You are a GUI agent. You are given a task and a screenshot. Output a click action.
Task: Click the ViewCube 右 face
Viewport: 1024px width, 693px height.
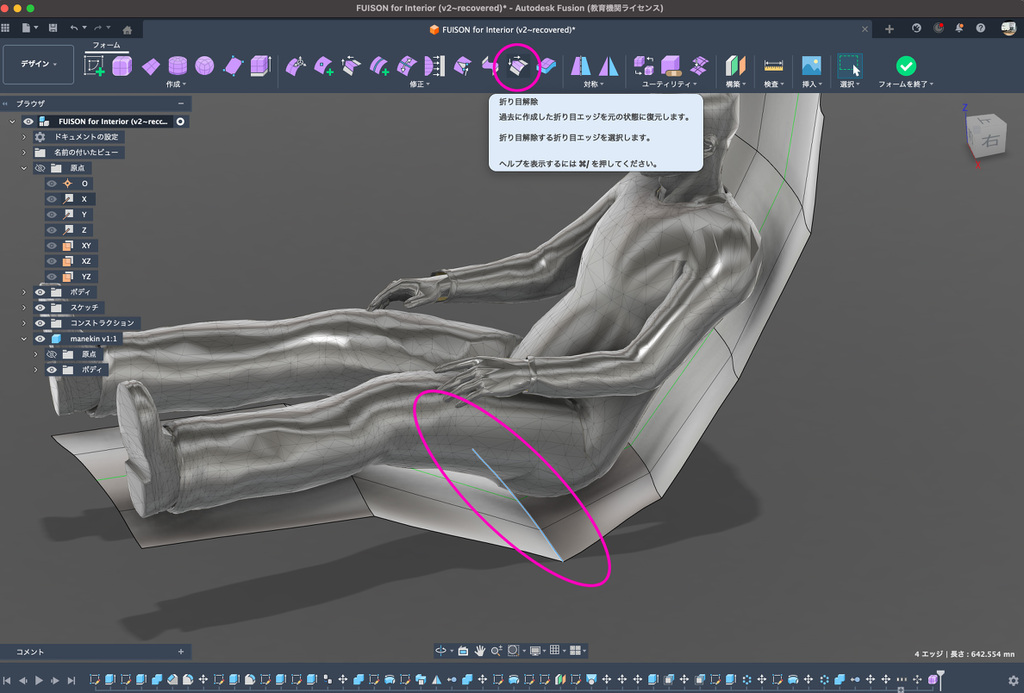(x=990, y=141)
